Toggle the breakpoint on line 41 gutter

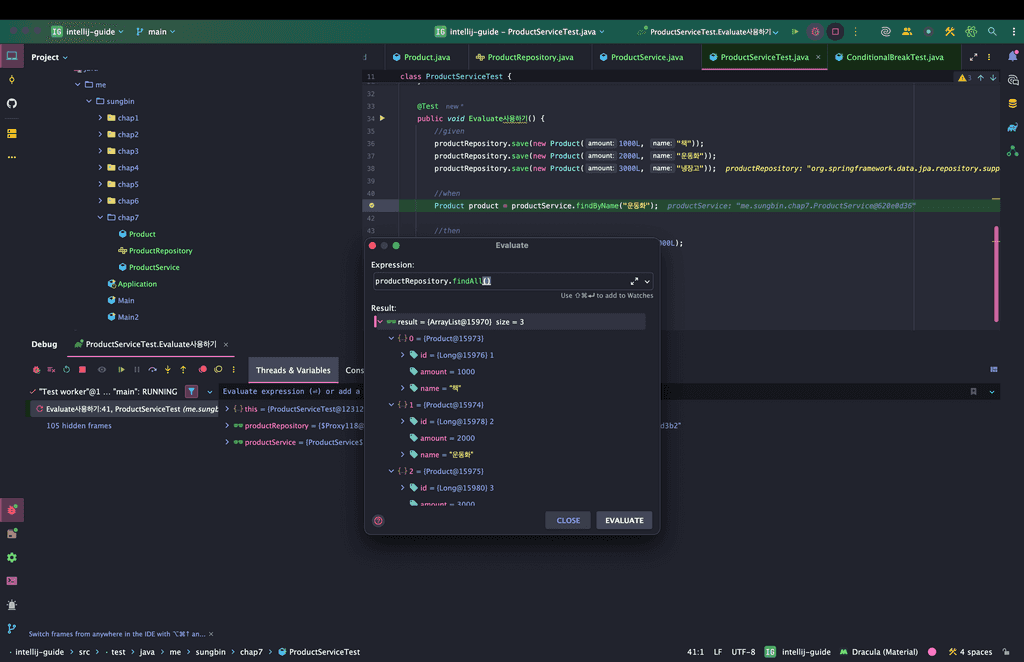tap(372, 205)
